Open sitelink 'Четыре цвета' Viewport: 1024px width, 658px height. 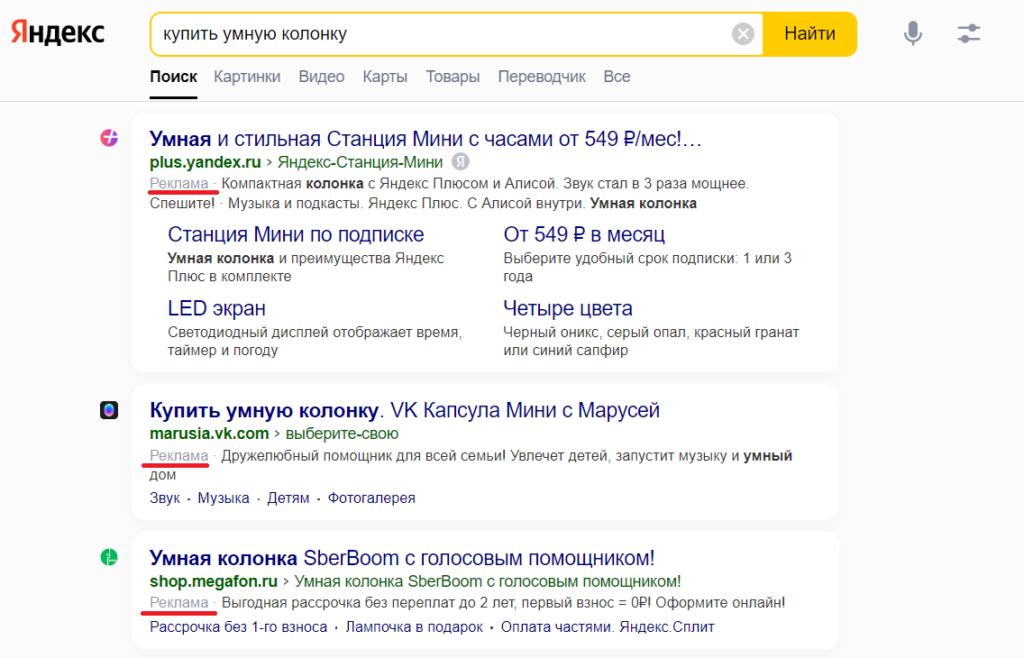point(568,307)
